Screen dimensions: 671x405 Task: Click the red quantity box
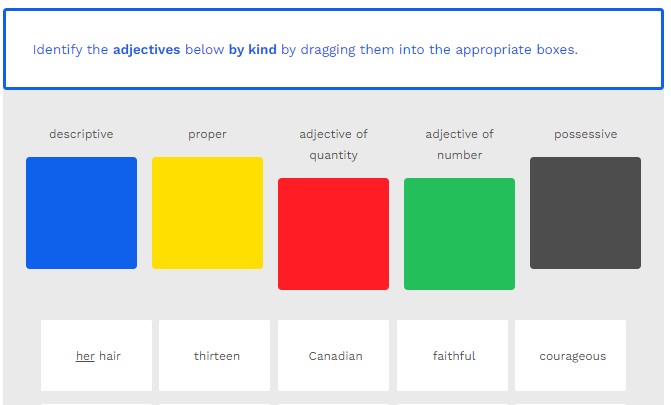[333, 234]
